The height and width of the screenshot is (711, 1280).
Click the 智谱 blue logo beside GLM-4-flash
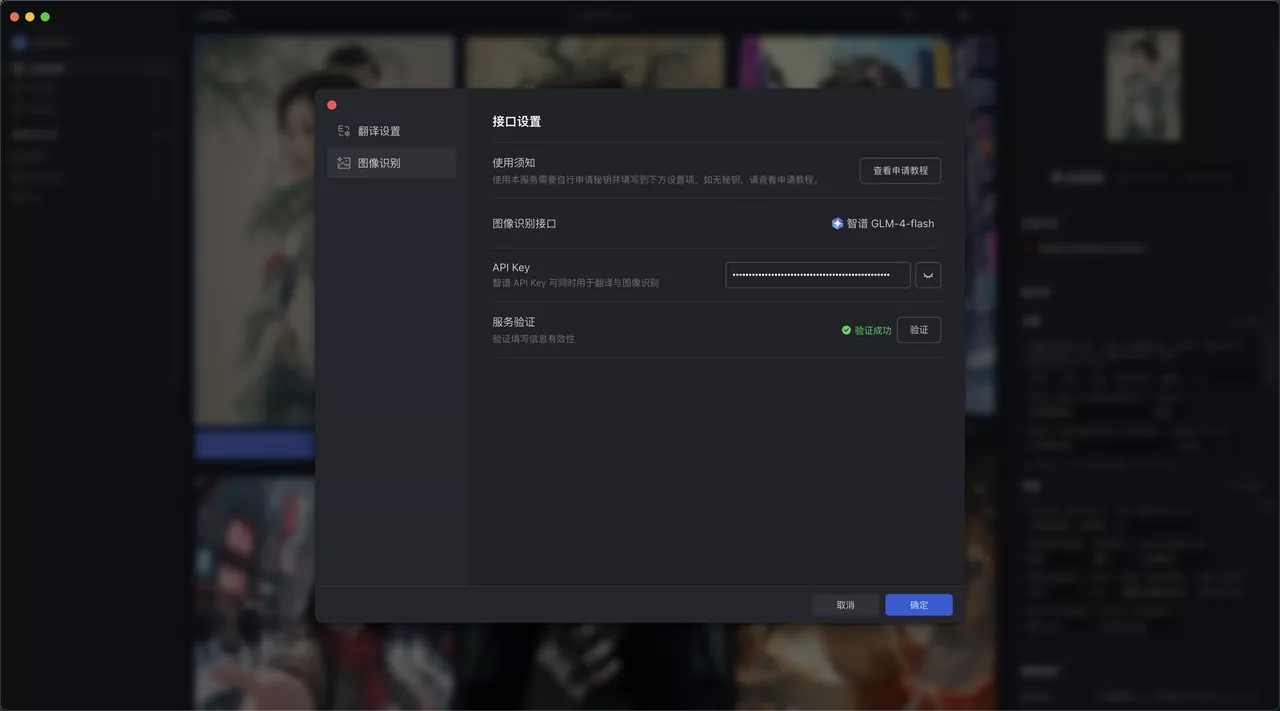[837, 223]
